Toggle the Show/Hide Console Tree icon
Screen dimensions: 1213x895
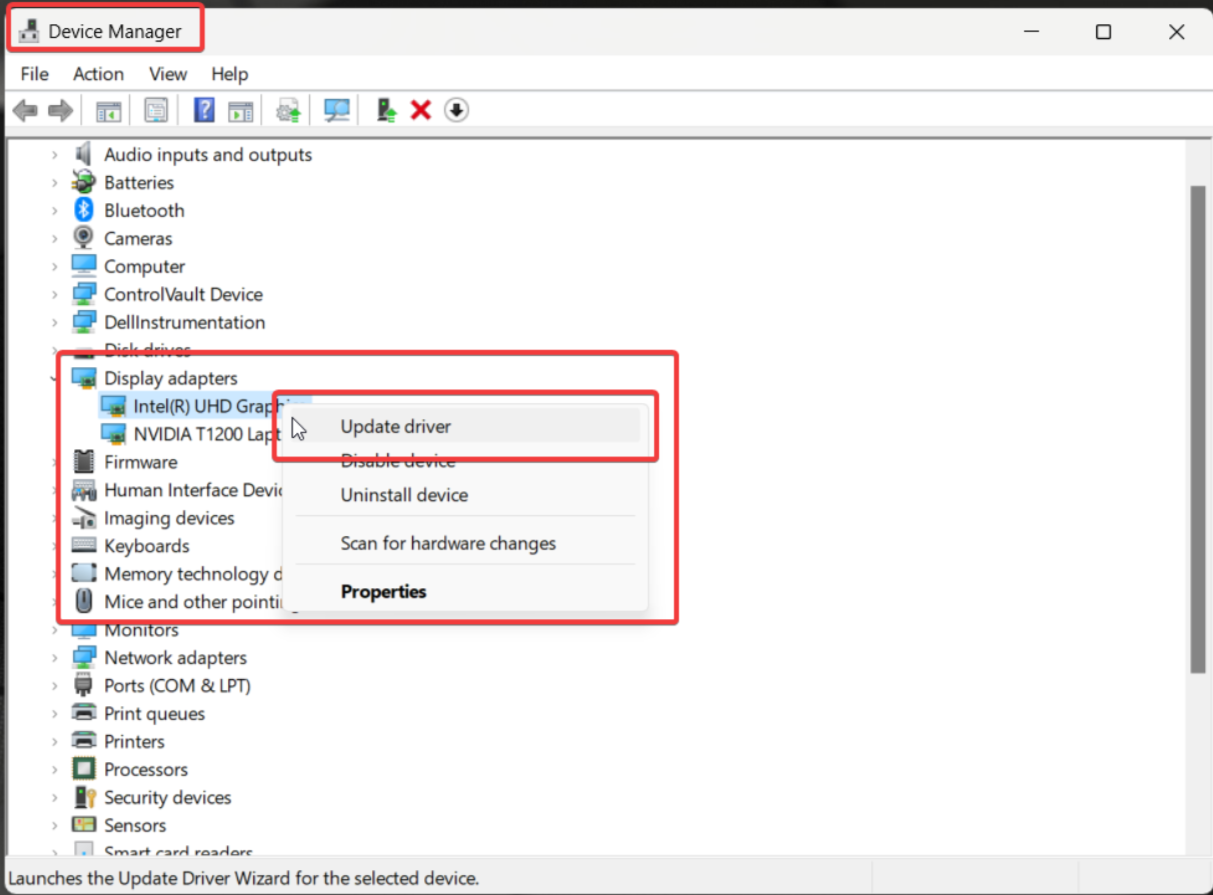click(108, 110)
